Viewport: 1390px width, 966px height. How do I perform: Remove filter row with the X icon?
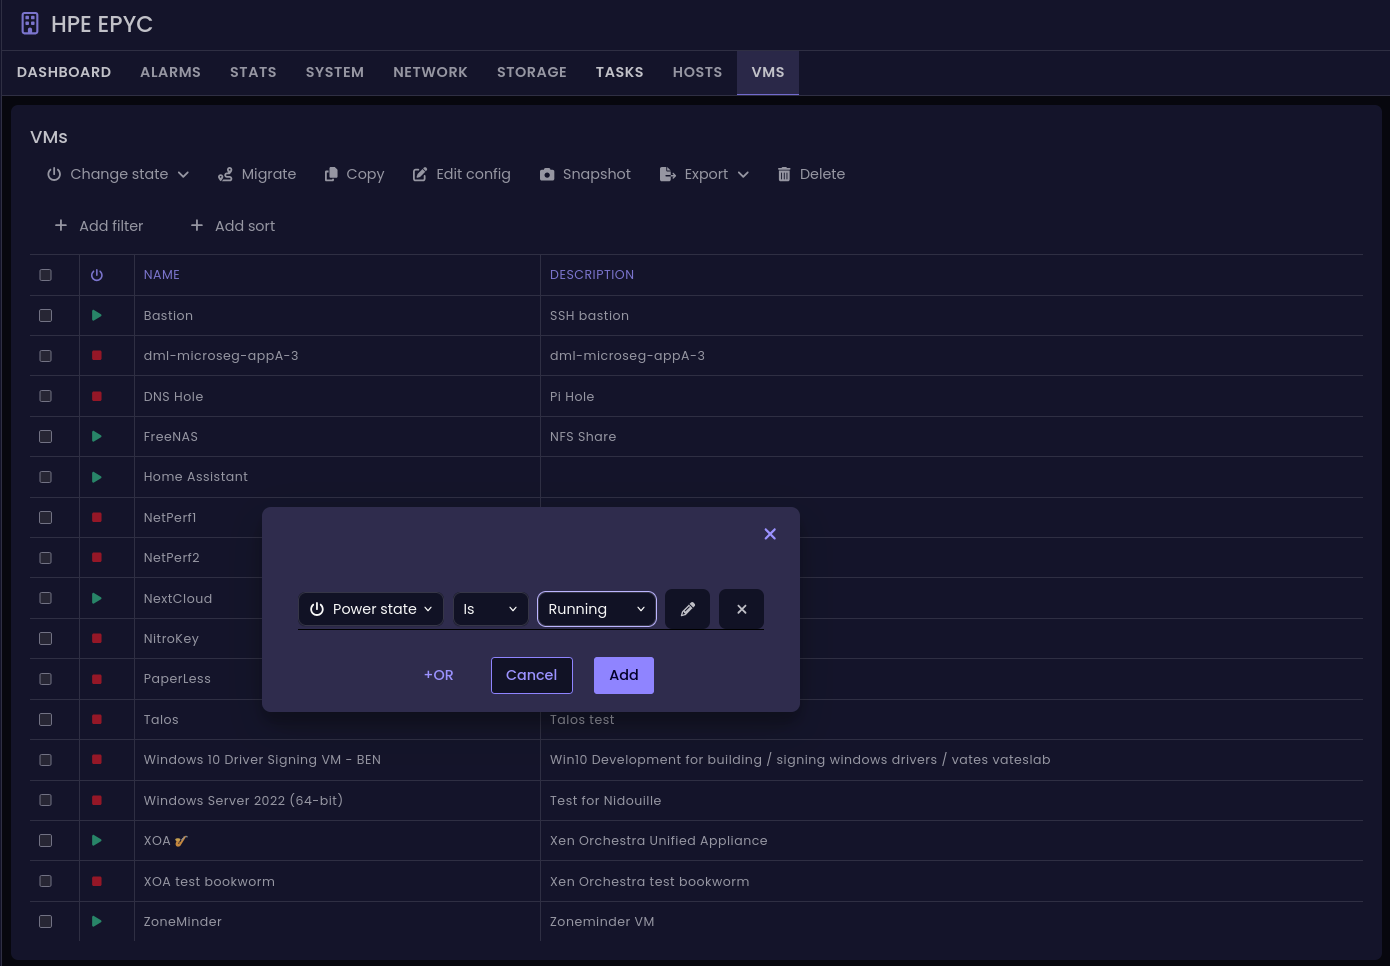click(741, 609)
